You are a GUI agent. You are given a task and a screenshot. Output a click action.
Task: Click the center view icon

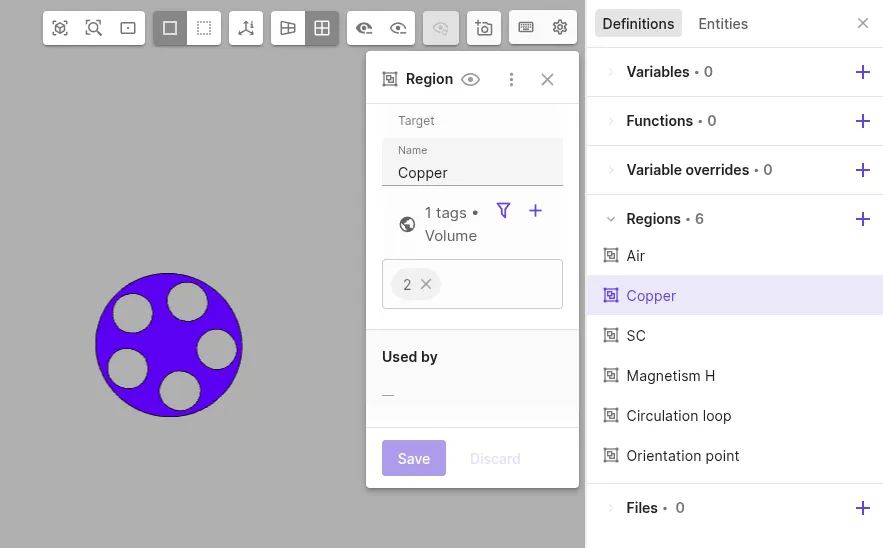click(x=128, y=28)
